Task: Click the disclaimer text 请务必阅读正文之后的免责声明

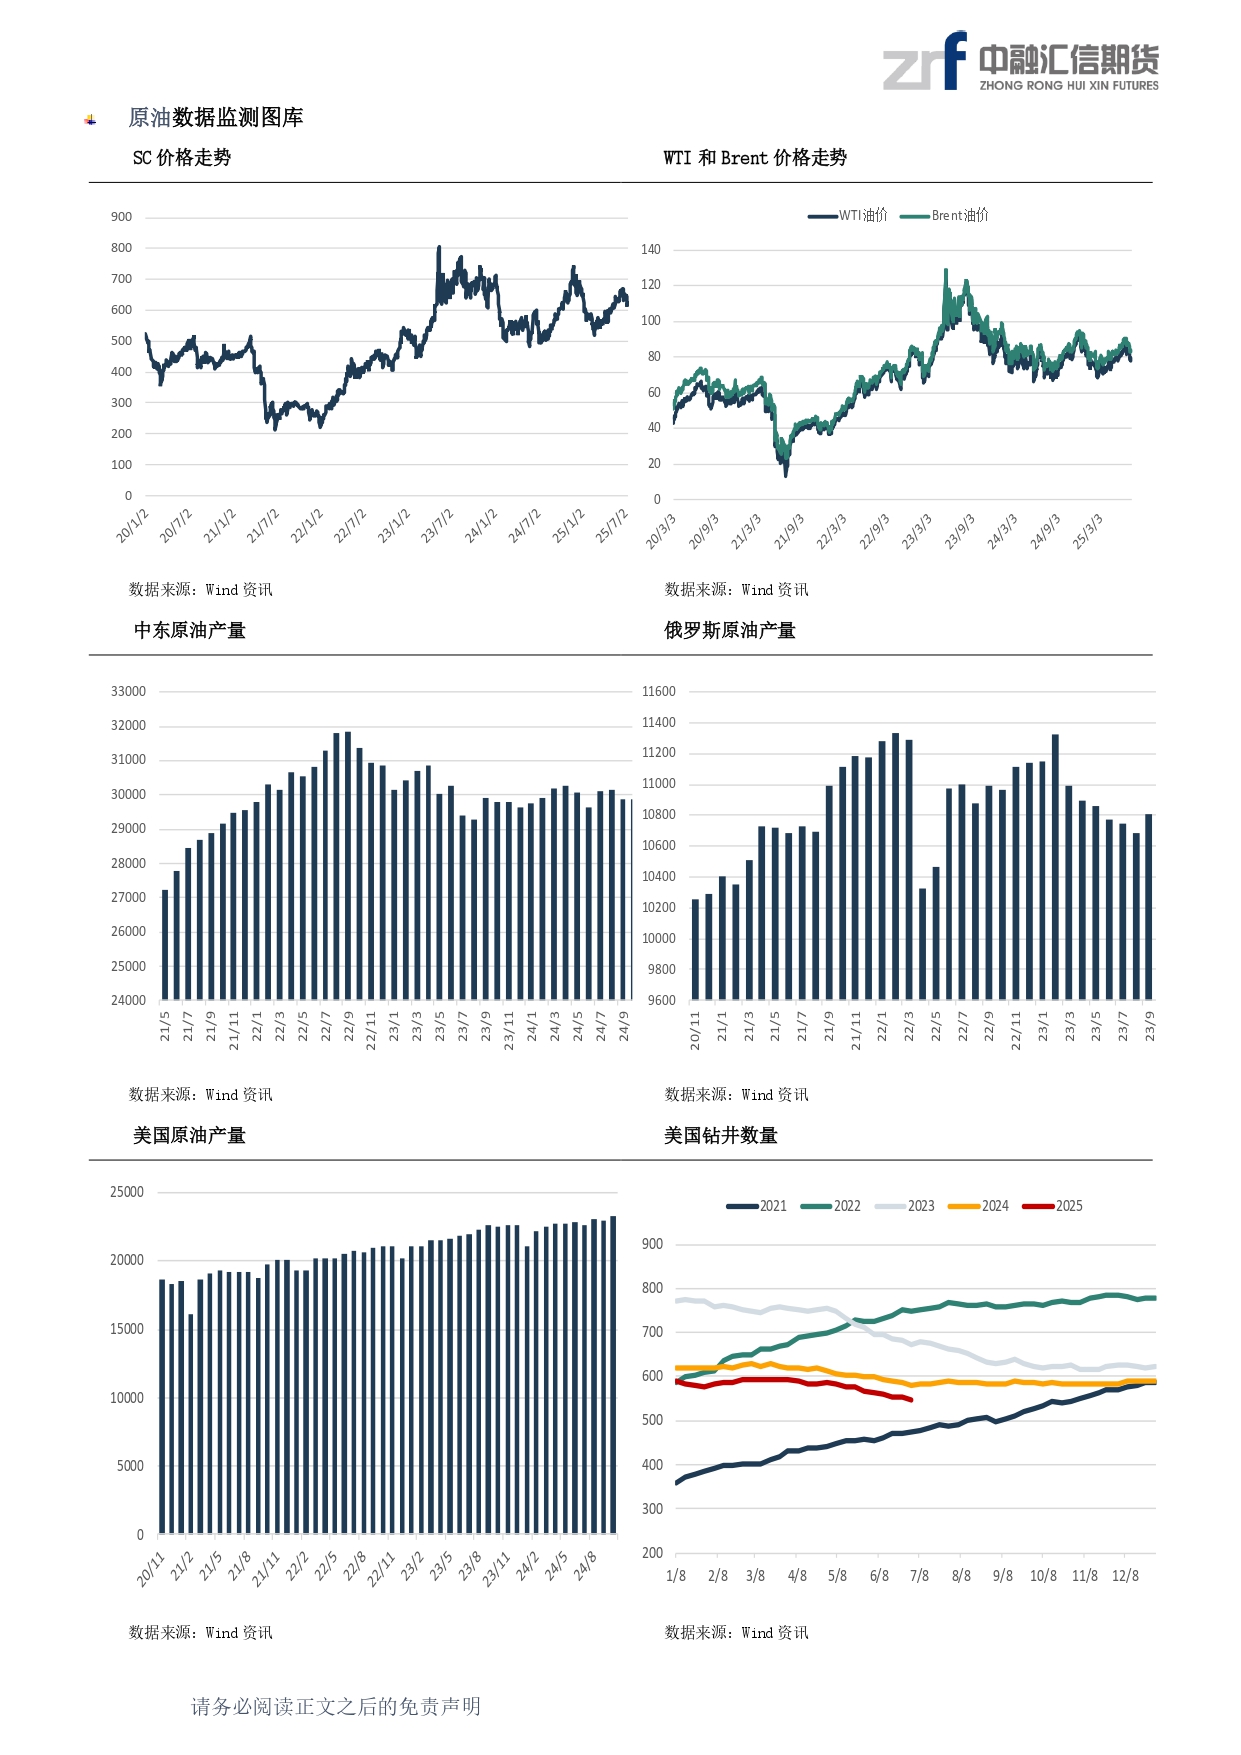Action: 336,1707
